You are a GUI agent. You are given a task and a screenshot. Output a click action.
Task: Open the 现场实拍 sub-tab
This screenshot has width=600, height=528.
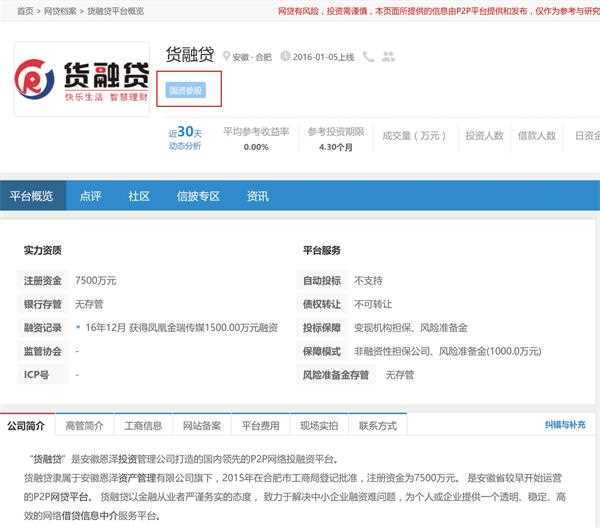(x=319, y=425)
